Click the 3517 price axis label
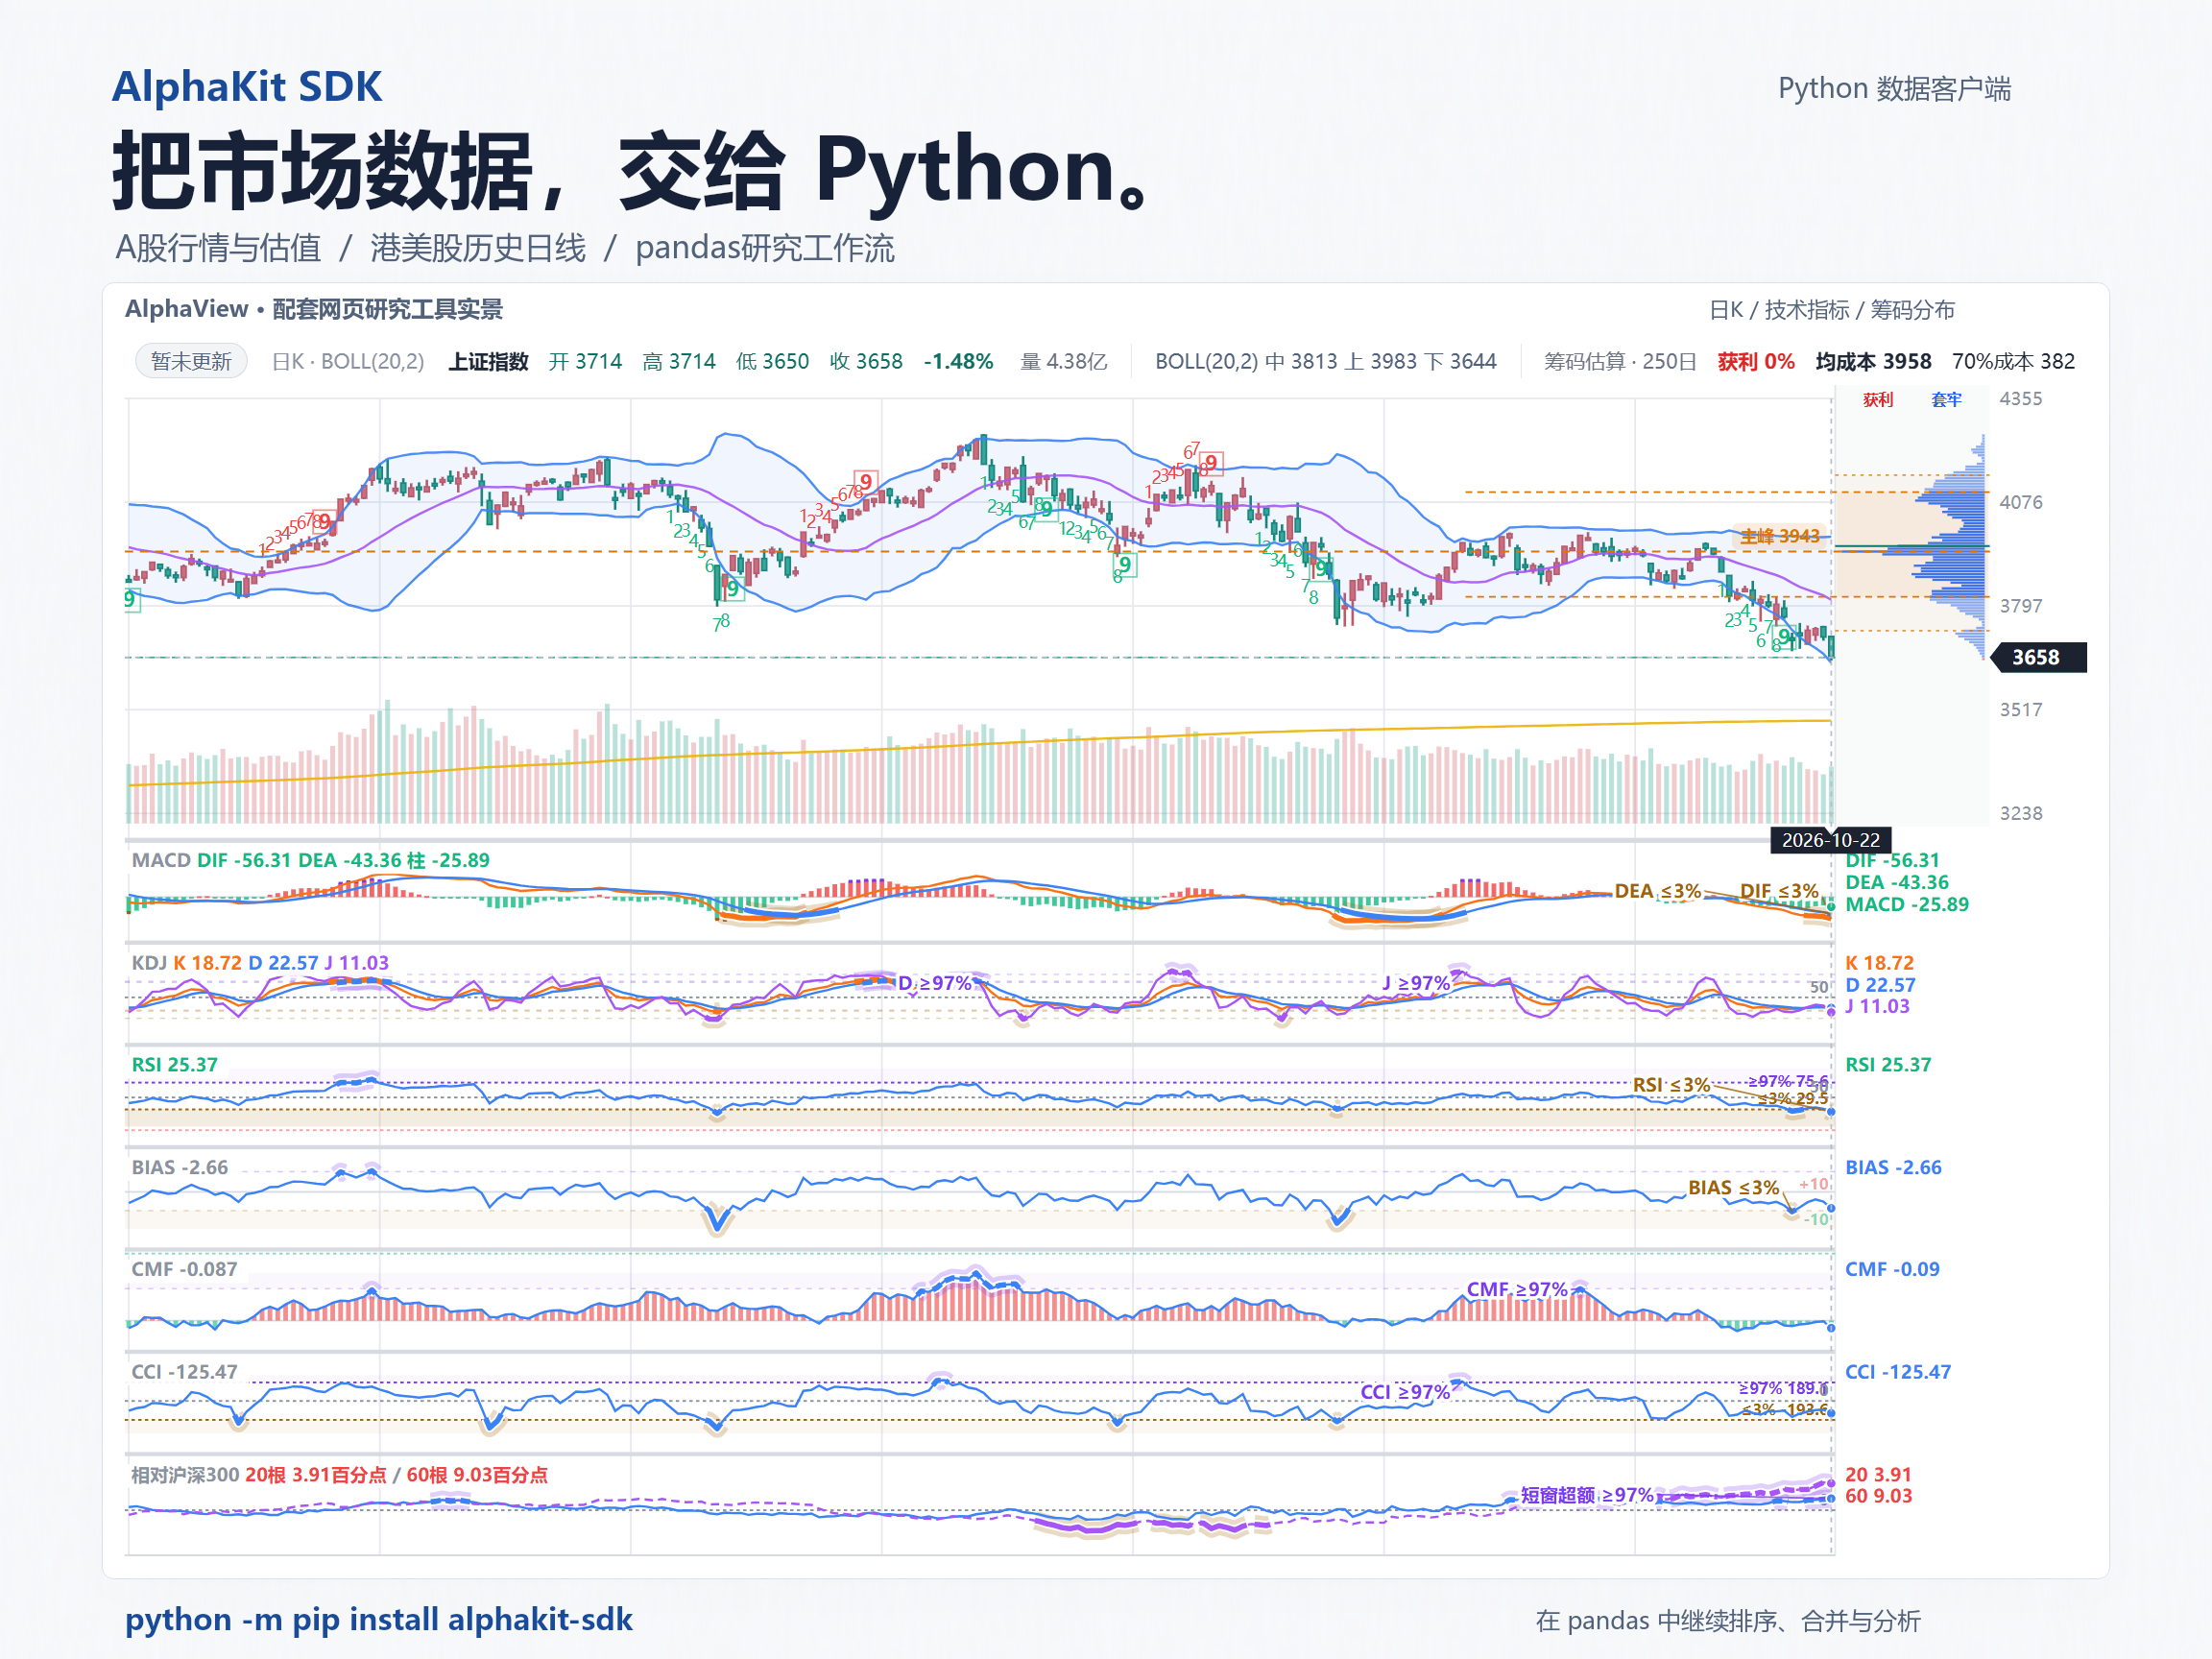 coord(2020,710)
